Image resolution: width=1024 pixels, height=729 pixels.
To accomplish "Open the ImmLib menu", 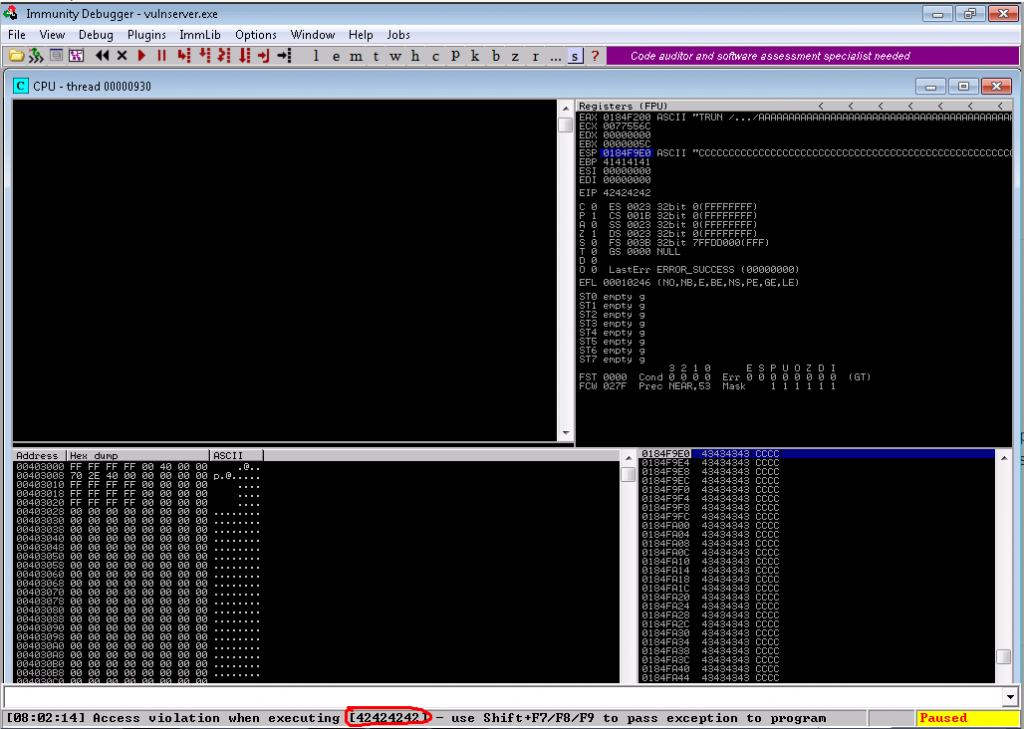I will click(200, 35).
